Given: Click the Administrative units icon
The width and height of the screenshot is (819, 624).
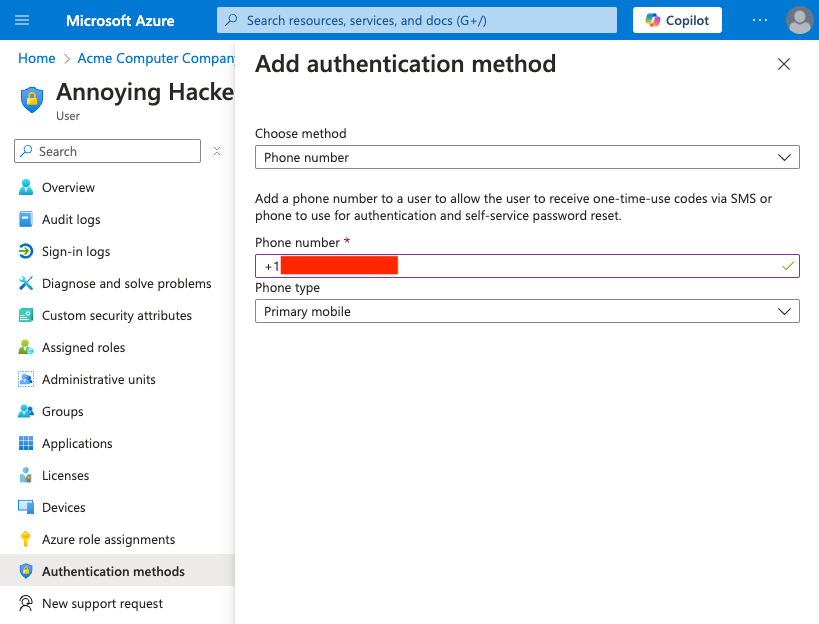Looking at the screenshot, I should [26, 379].
